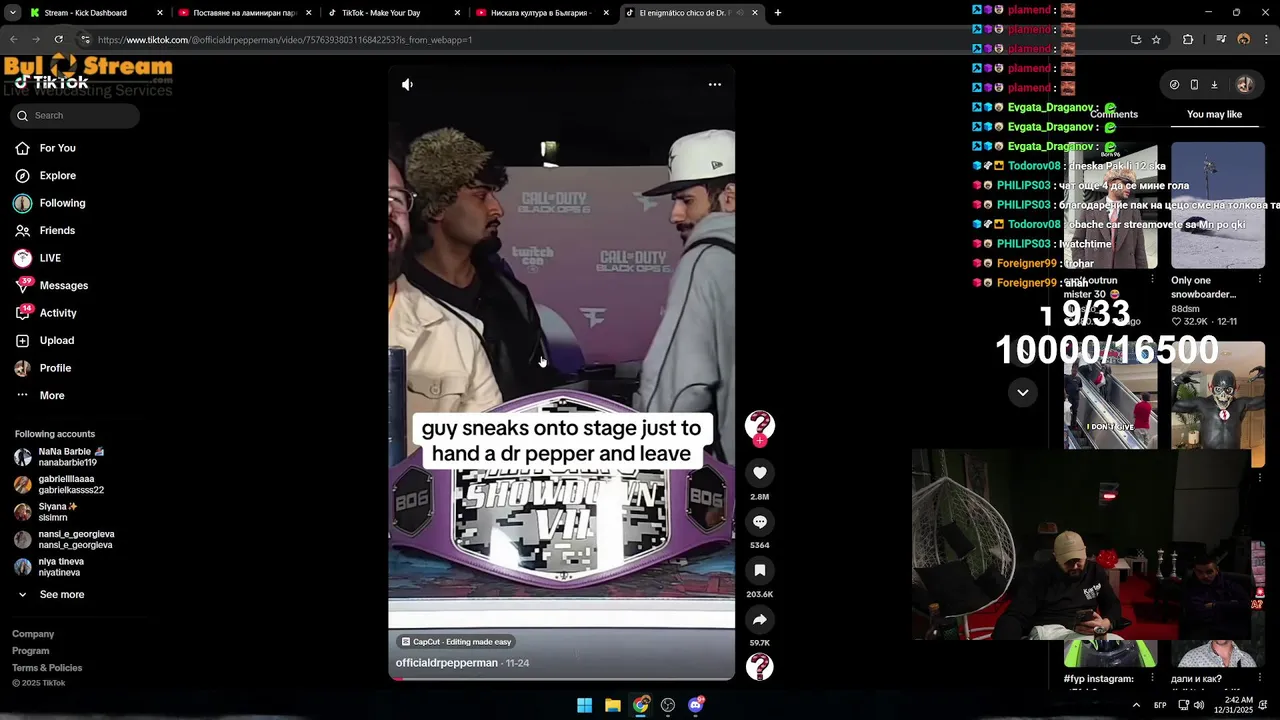The height and width of the screenshot is (720, 1280).
Task: Bookmark this page with the star icon
Action: [1156, 40]
